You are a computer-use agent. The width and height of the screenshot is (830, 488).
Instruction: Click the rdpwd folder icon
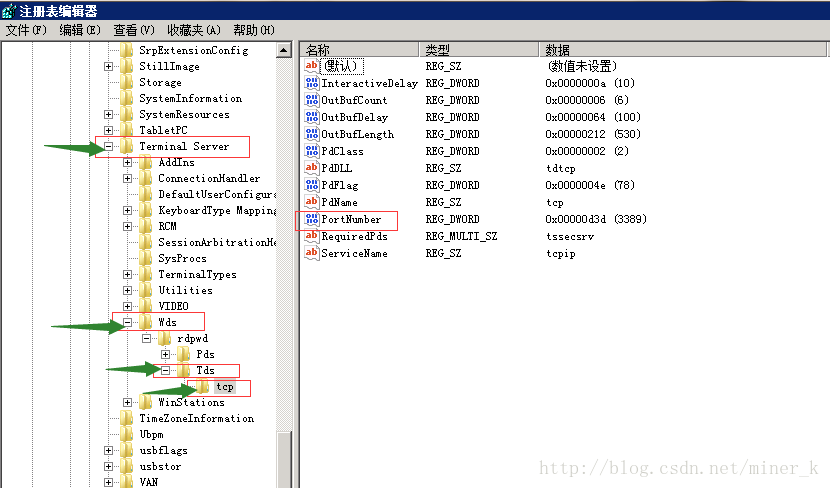[165, 338]
